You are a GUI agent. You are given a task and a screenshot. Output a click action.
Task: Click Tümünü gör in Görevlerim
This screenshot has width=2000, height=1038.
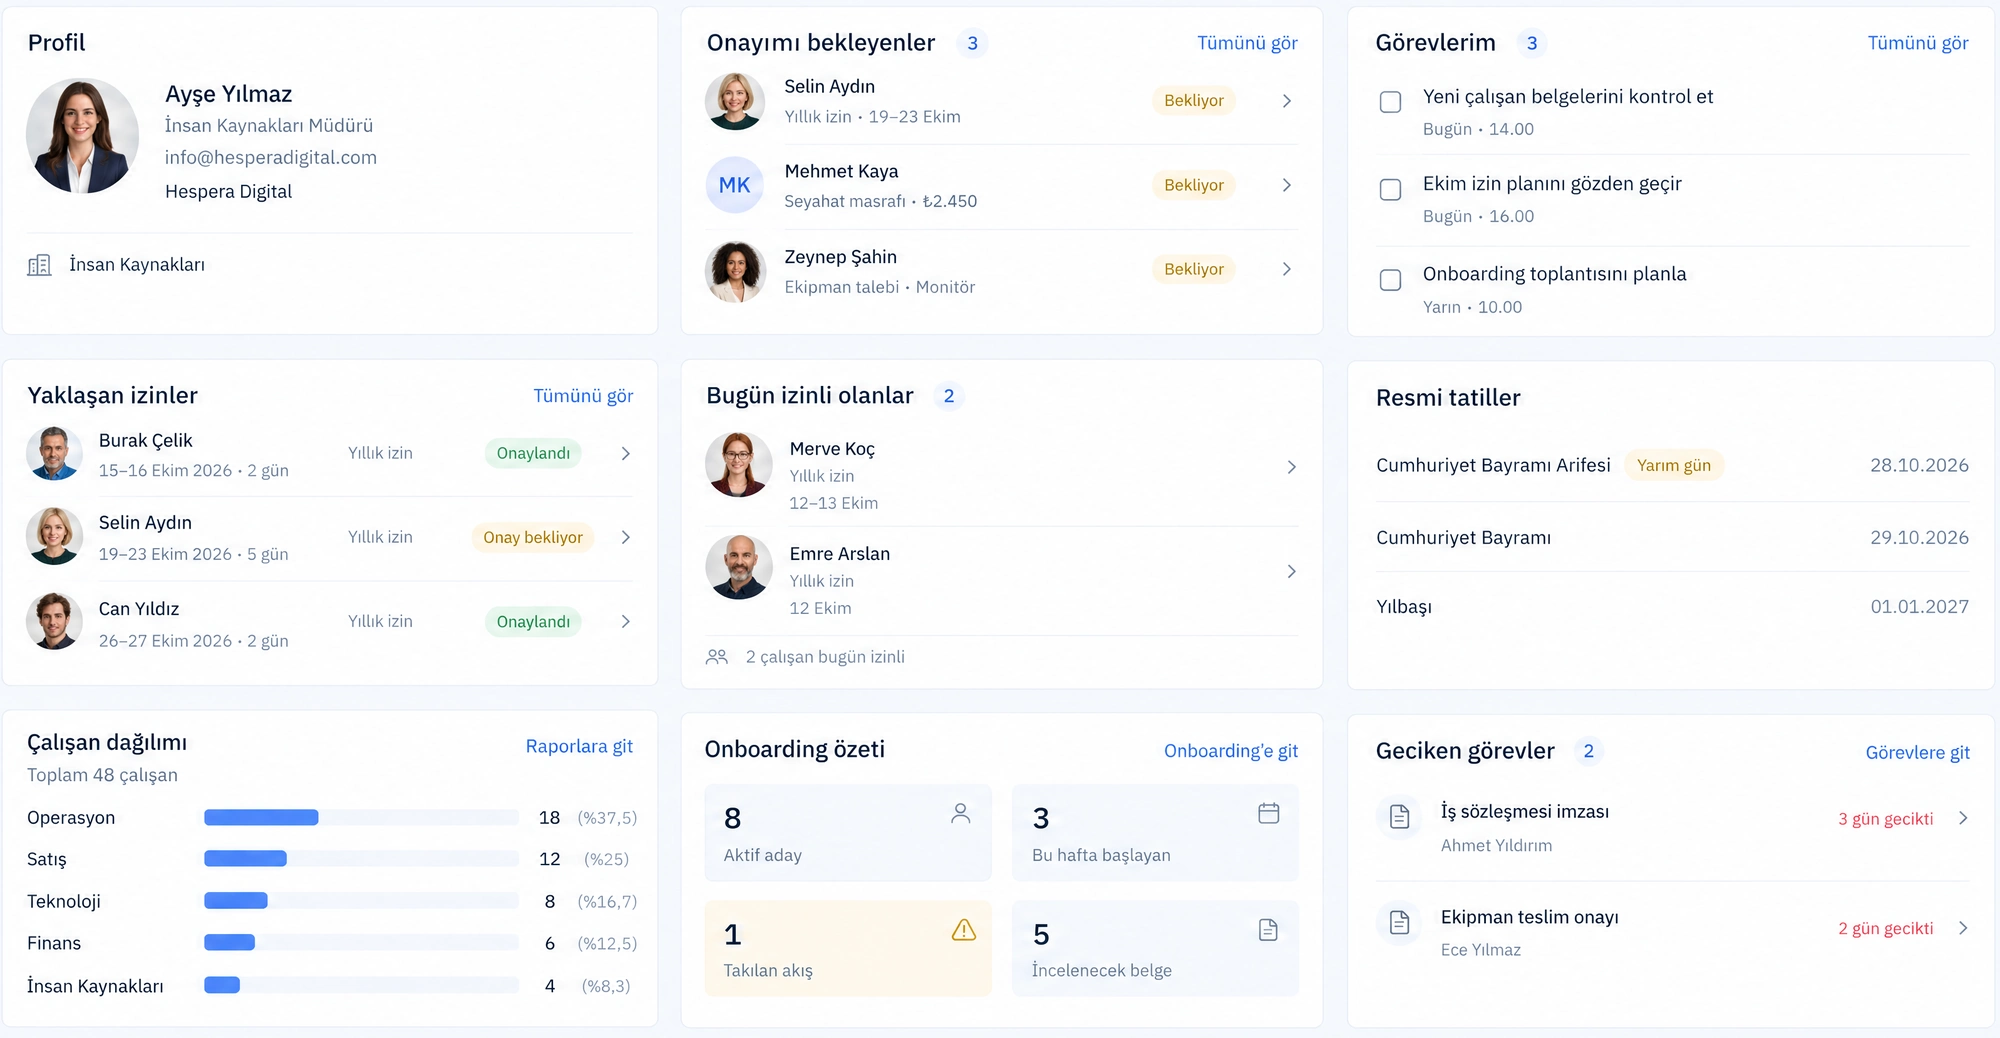point(1918,43)
